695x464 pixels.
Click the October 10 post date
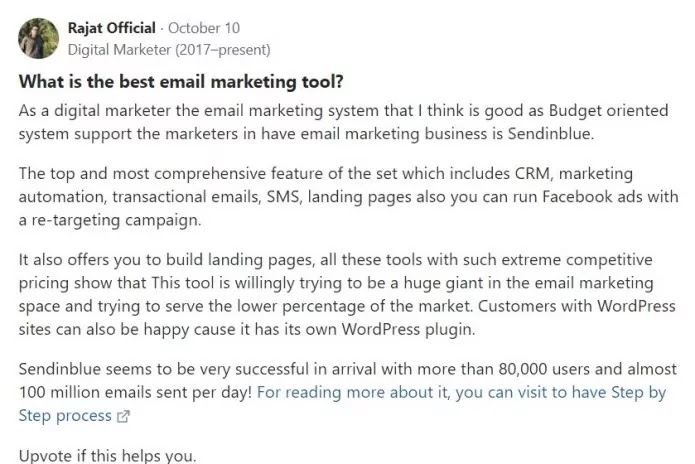tap(204, 28)
